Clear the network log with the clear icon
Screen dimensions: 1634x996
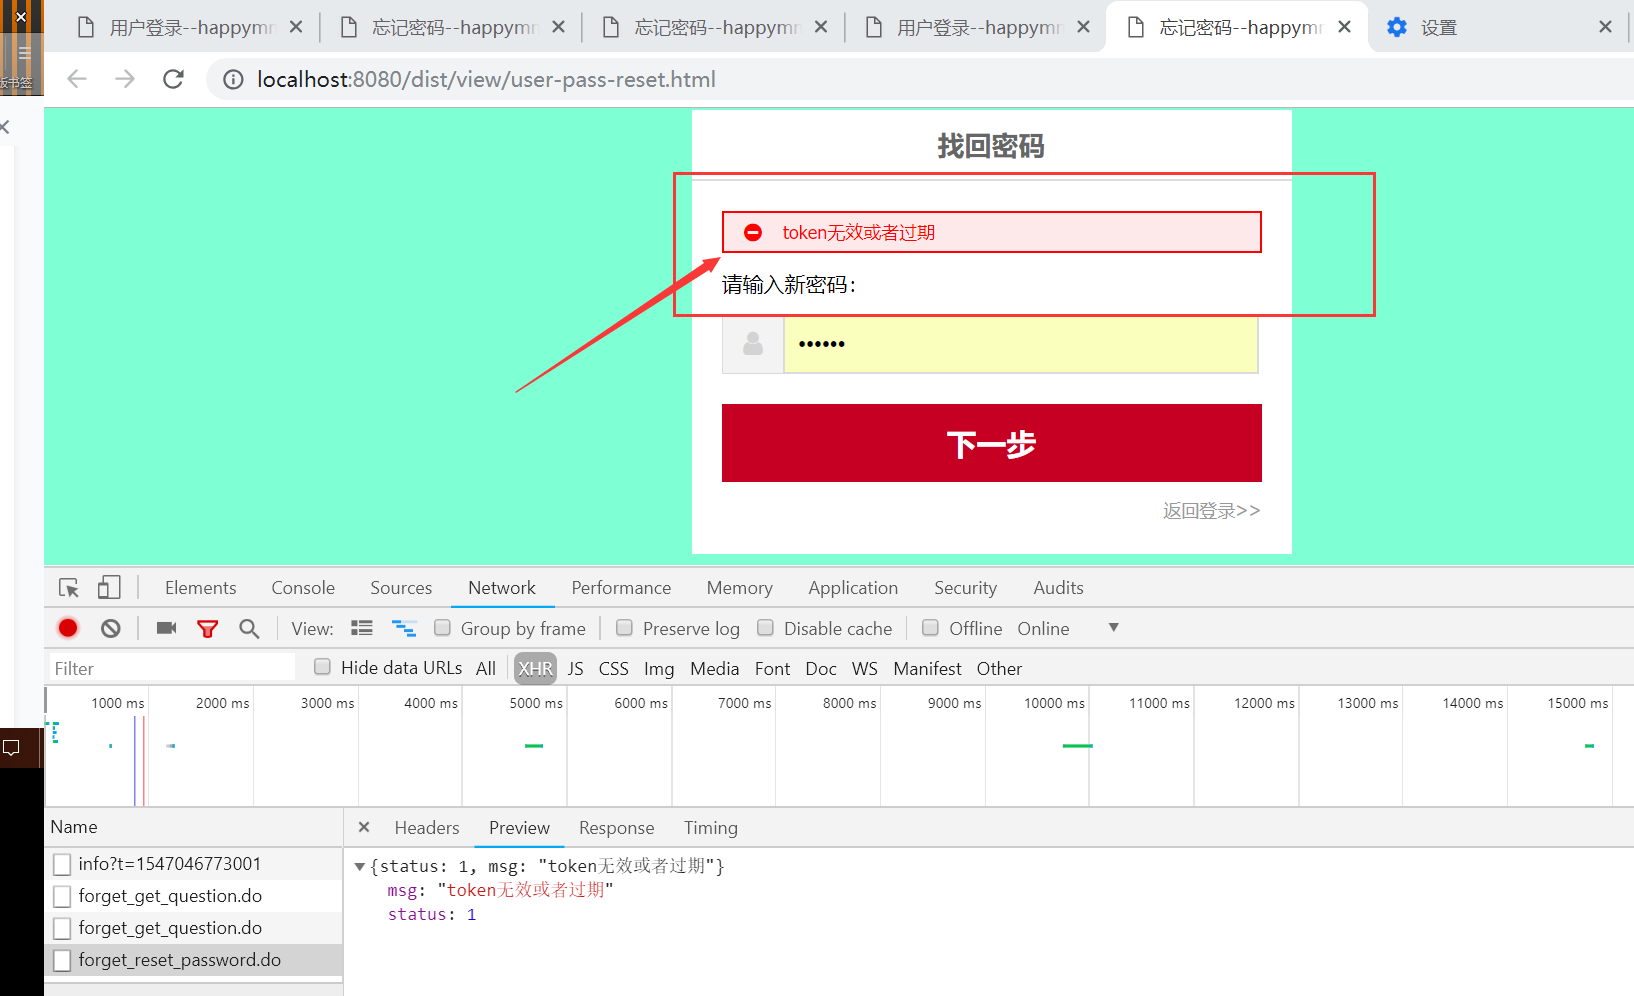[111, 628]
